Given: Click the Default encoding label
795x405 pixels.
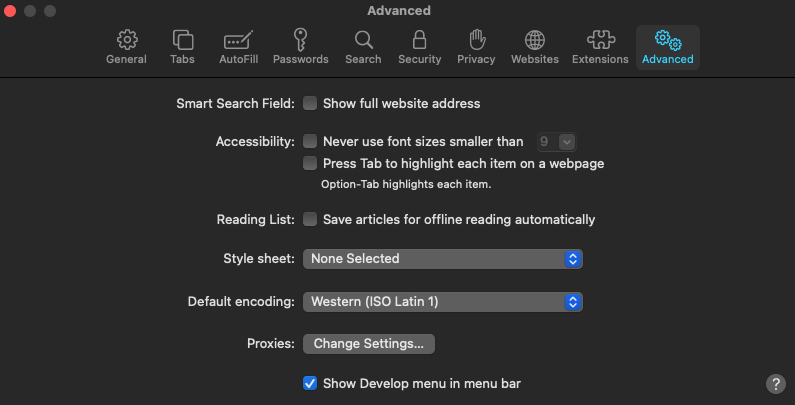Looking at the screenshot, I should click(x=241, y=302).
